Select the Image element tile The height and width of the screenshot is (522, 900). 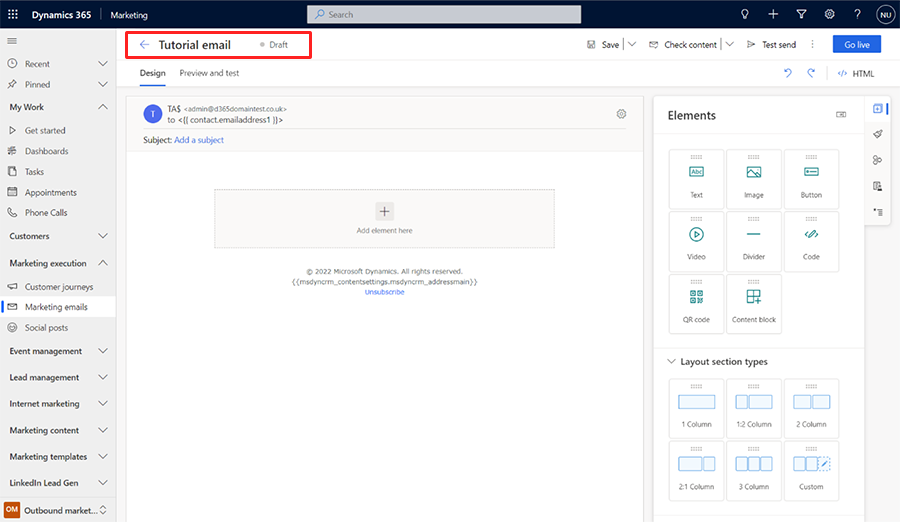(754, 179)
